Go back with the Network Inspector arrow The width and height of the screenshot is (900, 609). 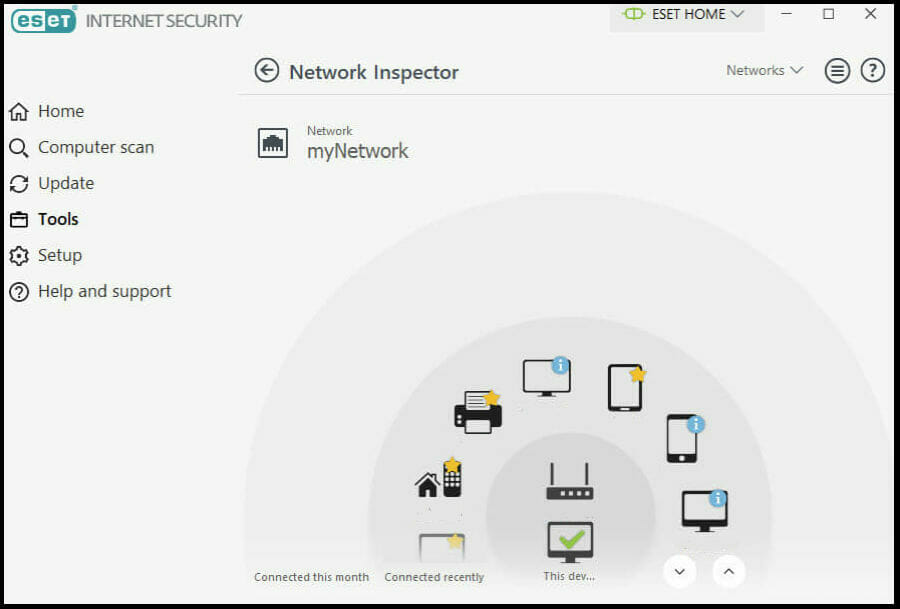(x=267, y=71)
